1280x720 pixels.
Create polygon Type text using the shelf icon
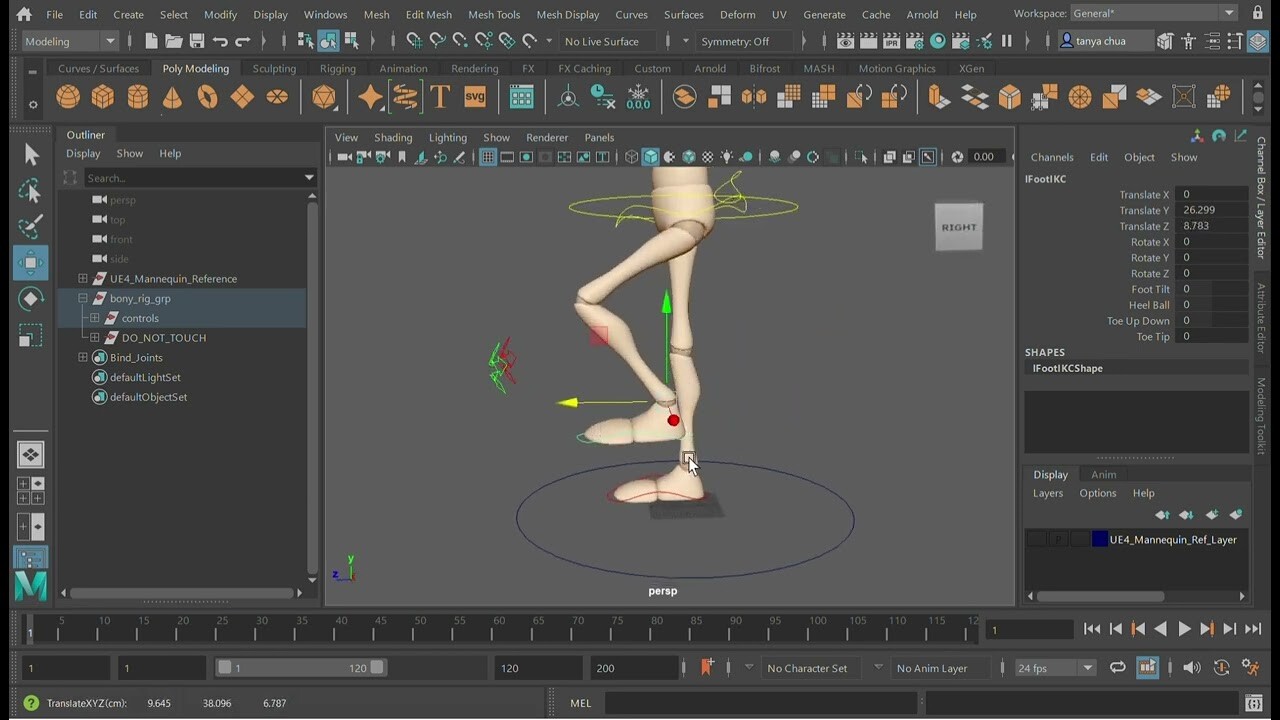(x=440, y=96)
